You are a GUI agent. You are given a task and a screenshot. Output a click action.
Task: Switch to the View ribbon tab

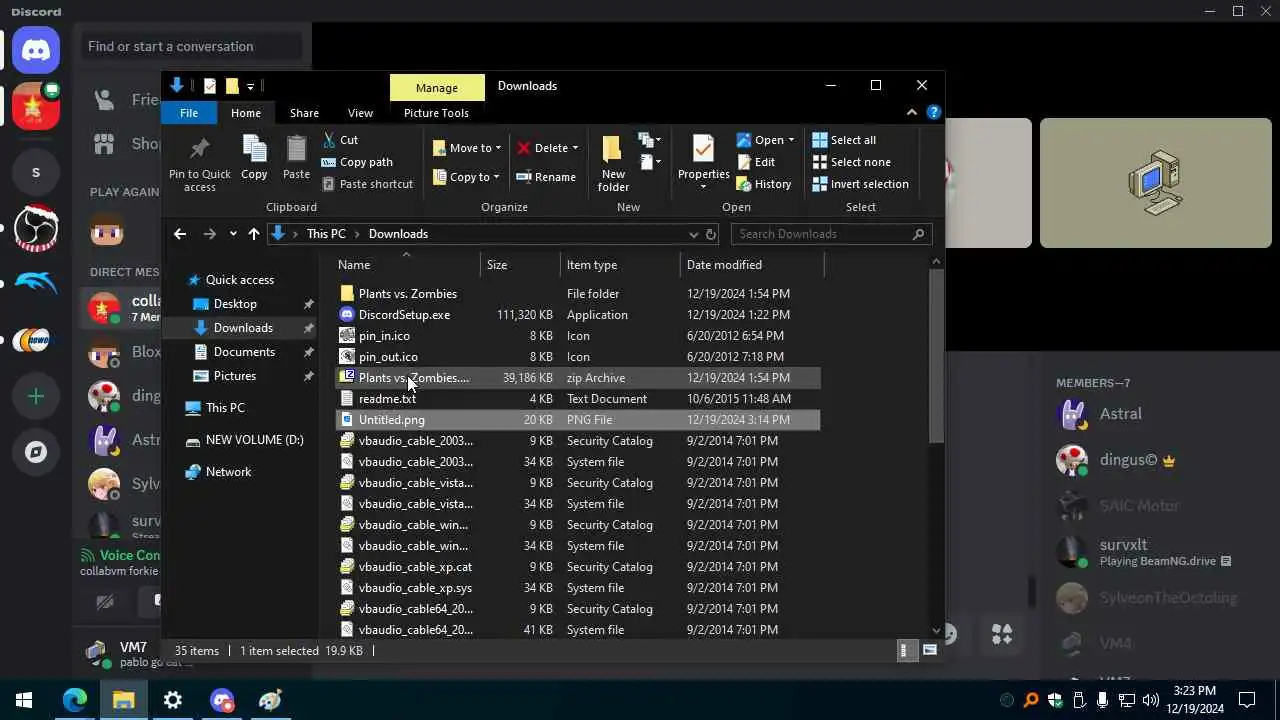(360, 113)
